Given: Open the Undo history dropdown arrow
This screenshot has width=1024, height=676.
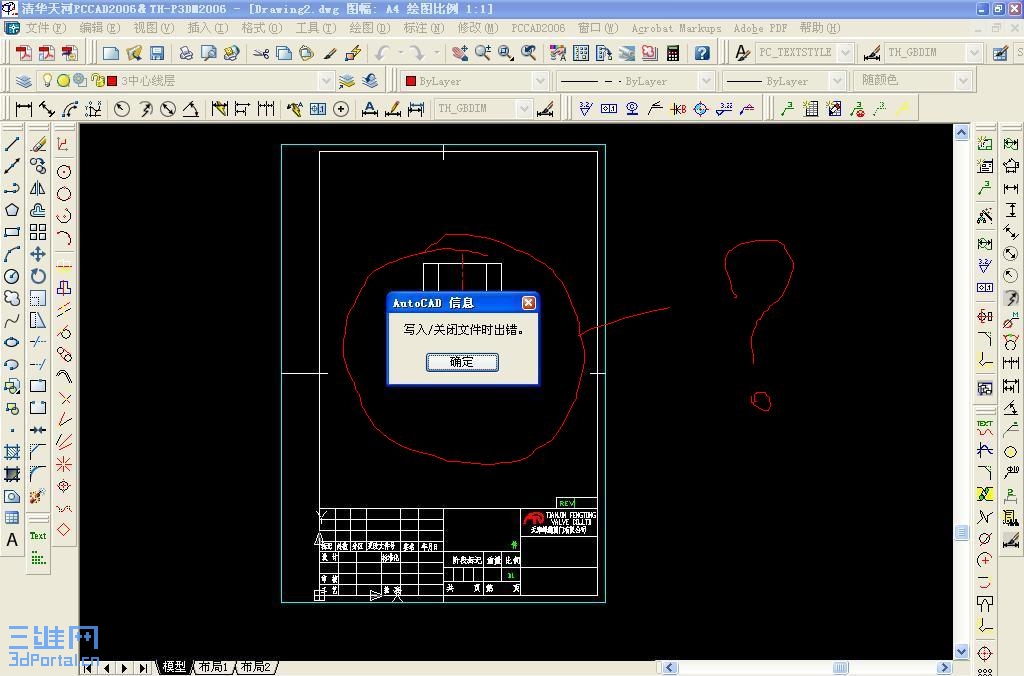Looking at the screenshot, I should point(400,53).
